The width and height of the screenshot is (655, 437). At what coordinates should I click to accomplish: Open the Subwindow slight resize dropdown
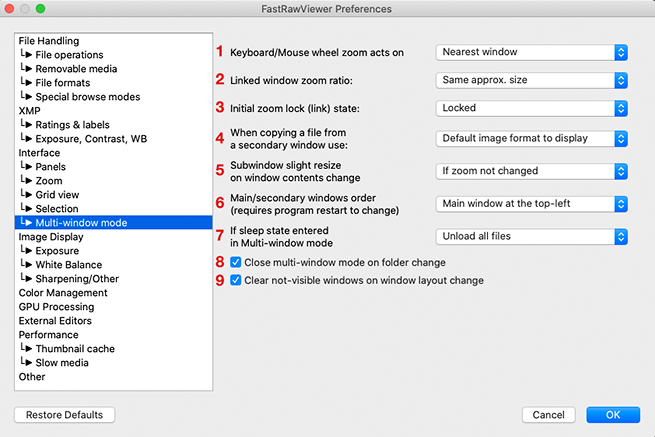pos(532,171)
